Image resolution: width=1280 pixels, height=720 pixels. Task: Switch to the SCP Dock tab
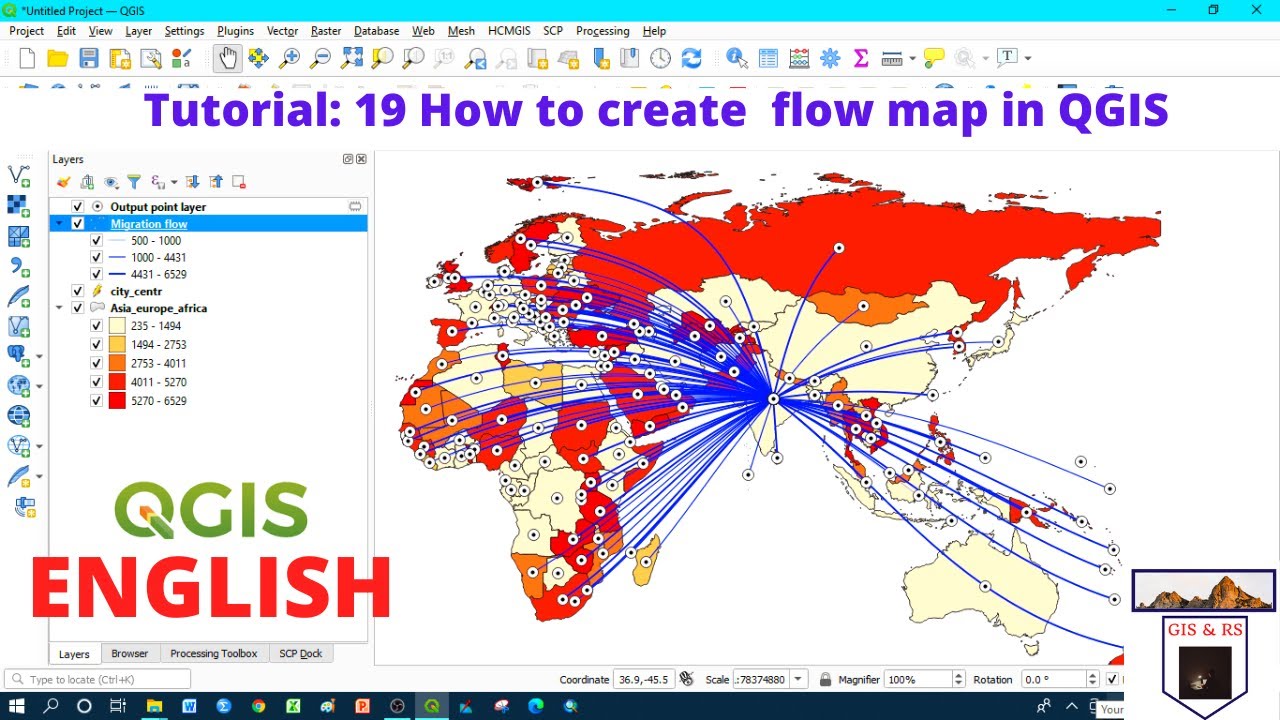pos(300,654)
